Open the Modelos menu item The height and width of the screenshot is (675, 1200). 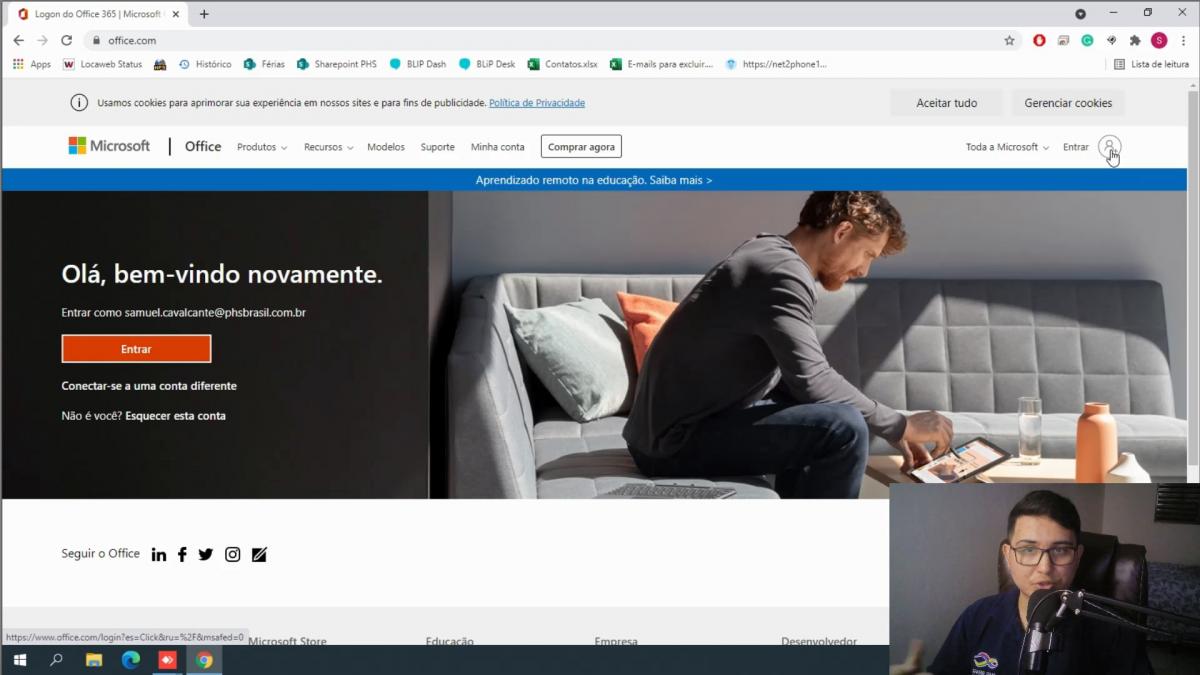(x=386, y=147)
